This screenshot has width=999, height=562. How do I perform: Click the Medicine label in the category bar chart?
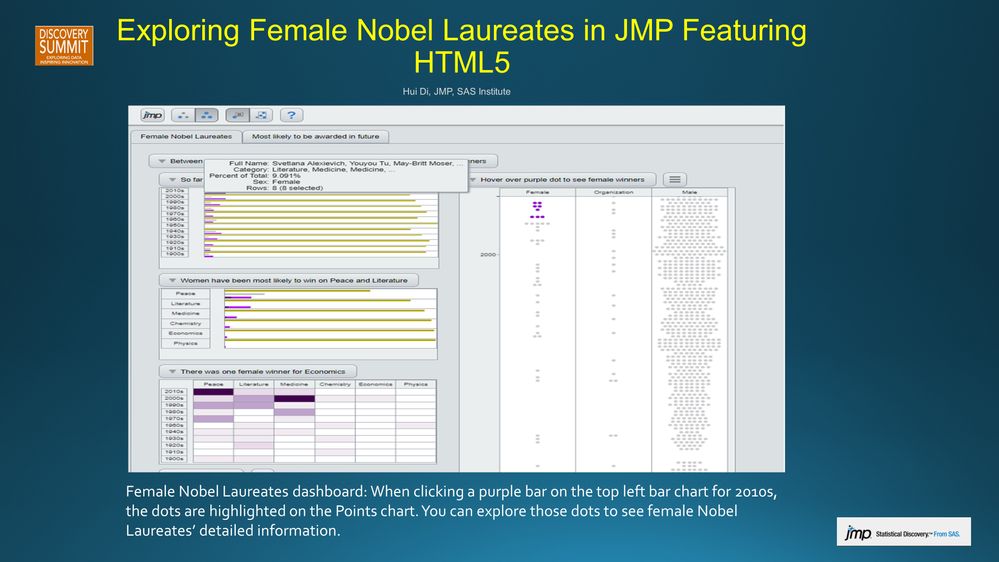coord(185,313)
